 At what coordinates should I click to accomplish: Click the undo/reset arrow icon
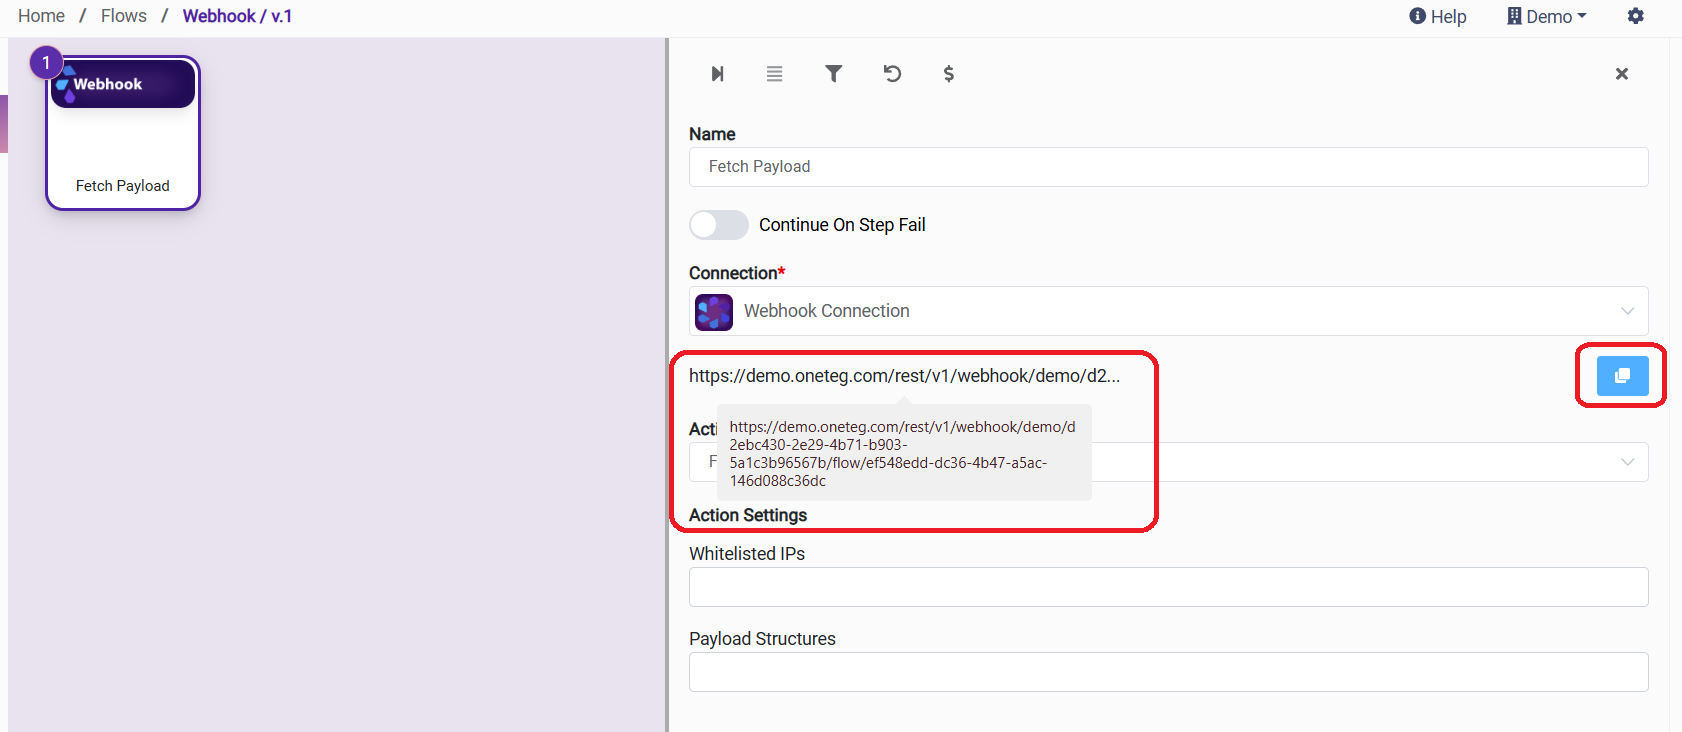892,74
